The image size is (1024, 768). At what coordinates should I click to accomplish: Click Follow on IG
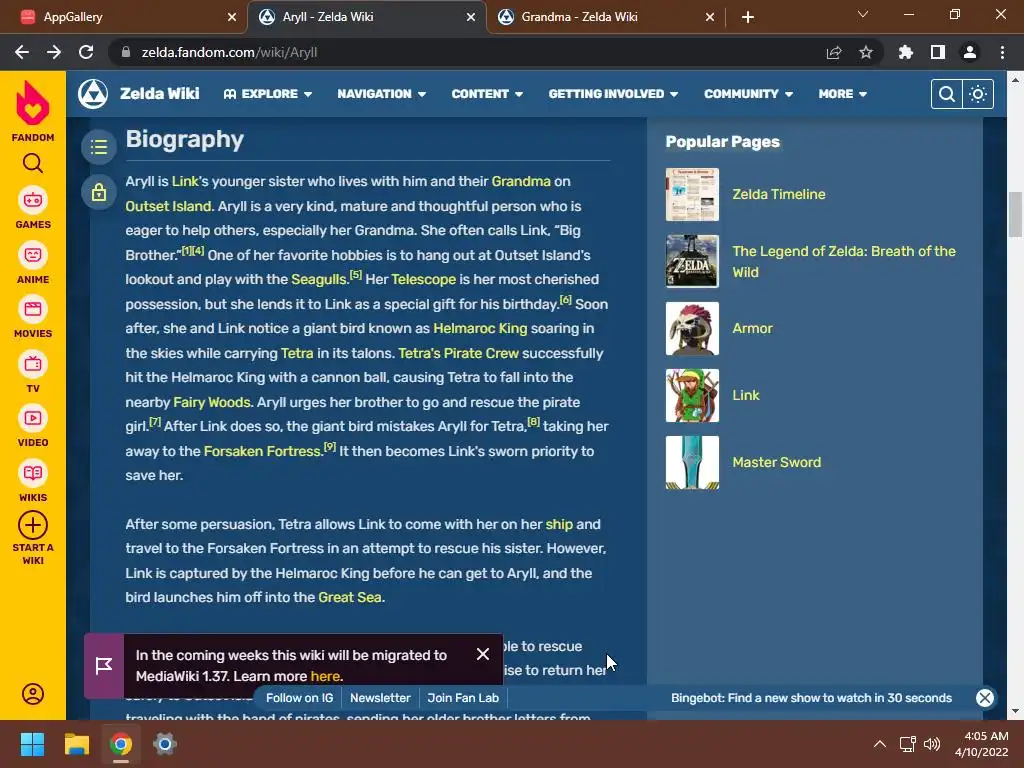pyautogui.click(x=299, y=697)
